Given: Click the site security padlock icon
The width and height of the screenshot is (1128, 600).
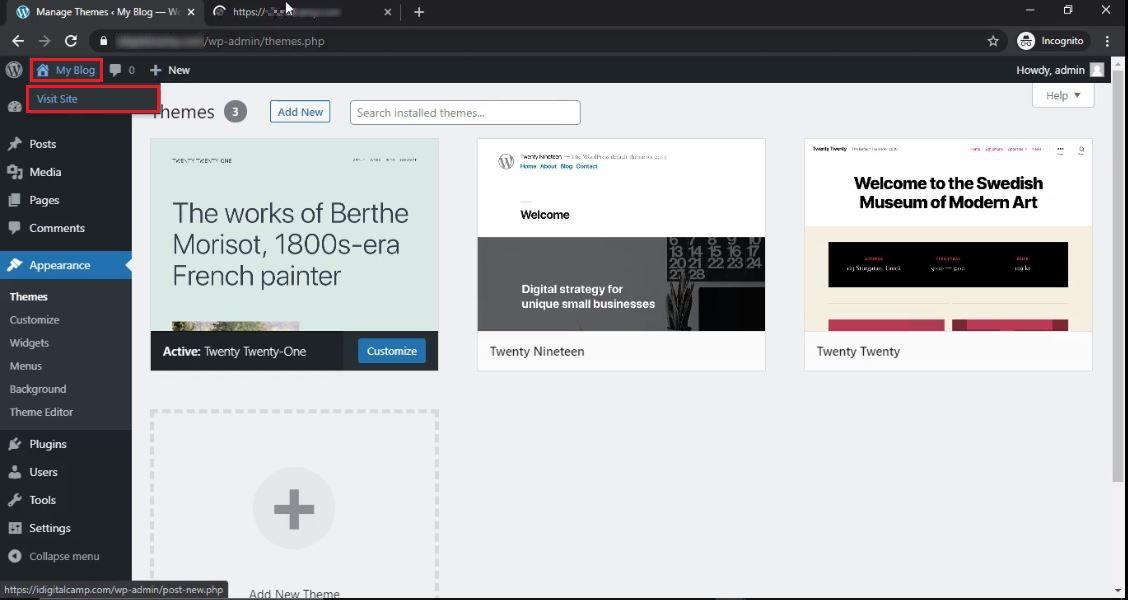Looking at the screenshot, I should (x=104, y=41).
